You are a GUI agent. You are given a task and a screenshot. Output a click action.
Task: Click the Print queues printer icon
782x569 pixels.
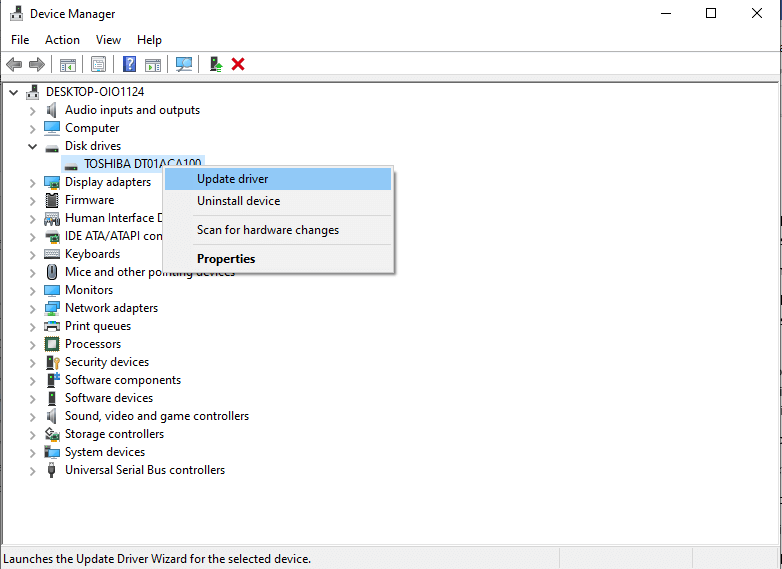tap(52, 326)
